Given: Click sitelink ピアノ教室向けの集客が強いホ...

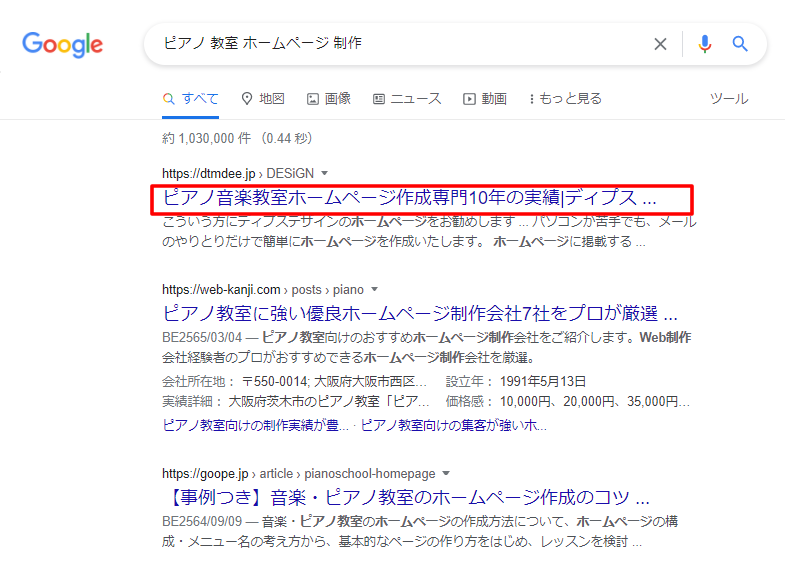Looking at the screenshot, I should (x=454, y=425).
